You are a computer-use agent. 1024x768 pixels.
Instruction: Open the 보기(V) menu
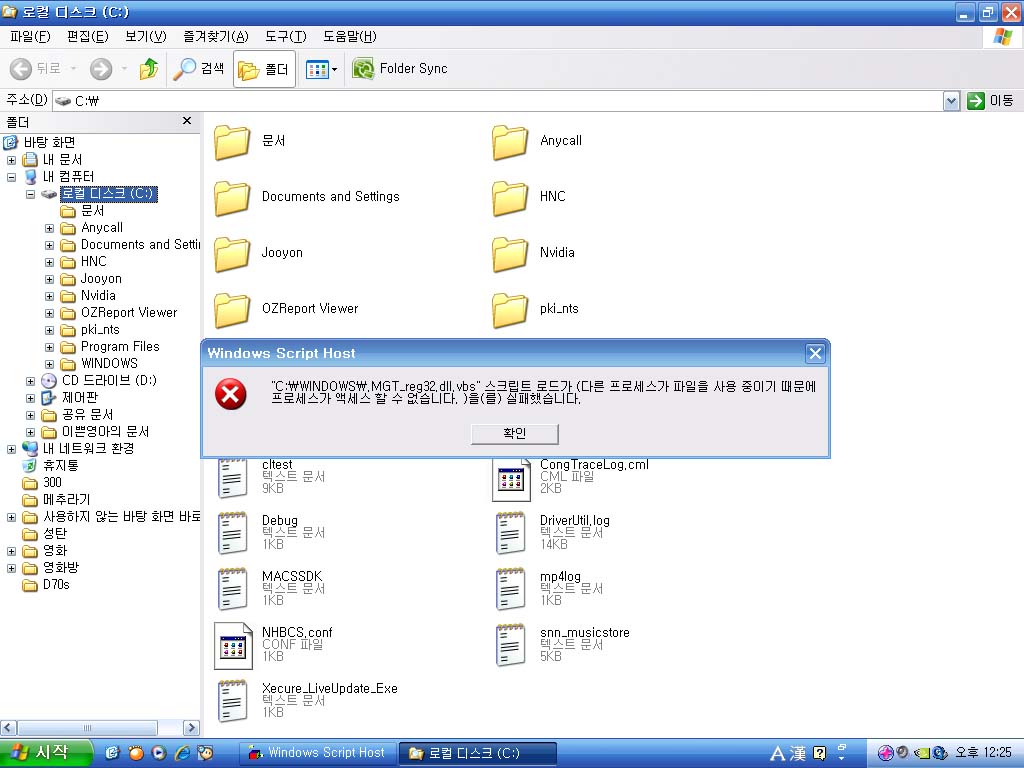[x=146, y=37]
